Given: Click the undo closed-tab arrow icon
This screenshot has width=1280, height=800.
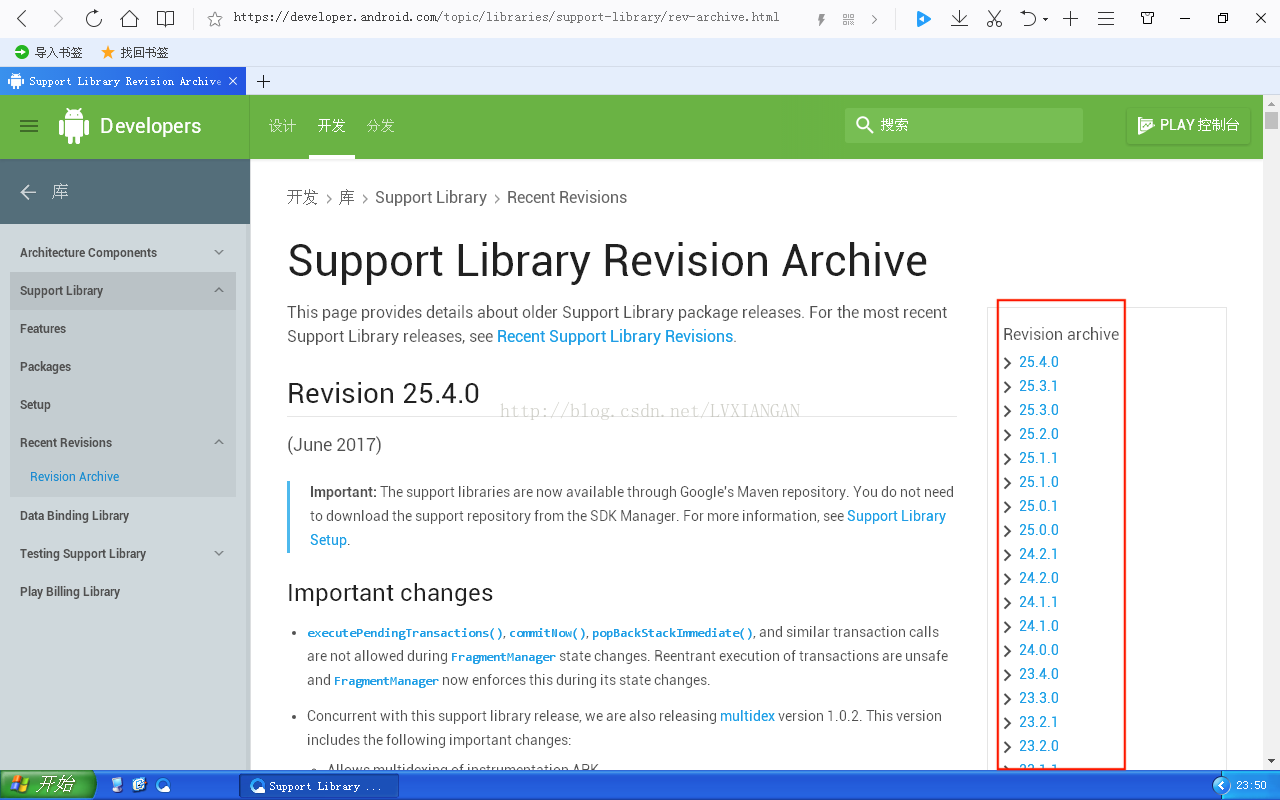Looking at the screenshot, I should (x=1027, y=18).
